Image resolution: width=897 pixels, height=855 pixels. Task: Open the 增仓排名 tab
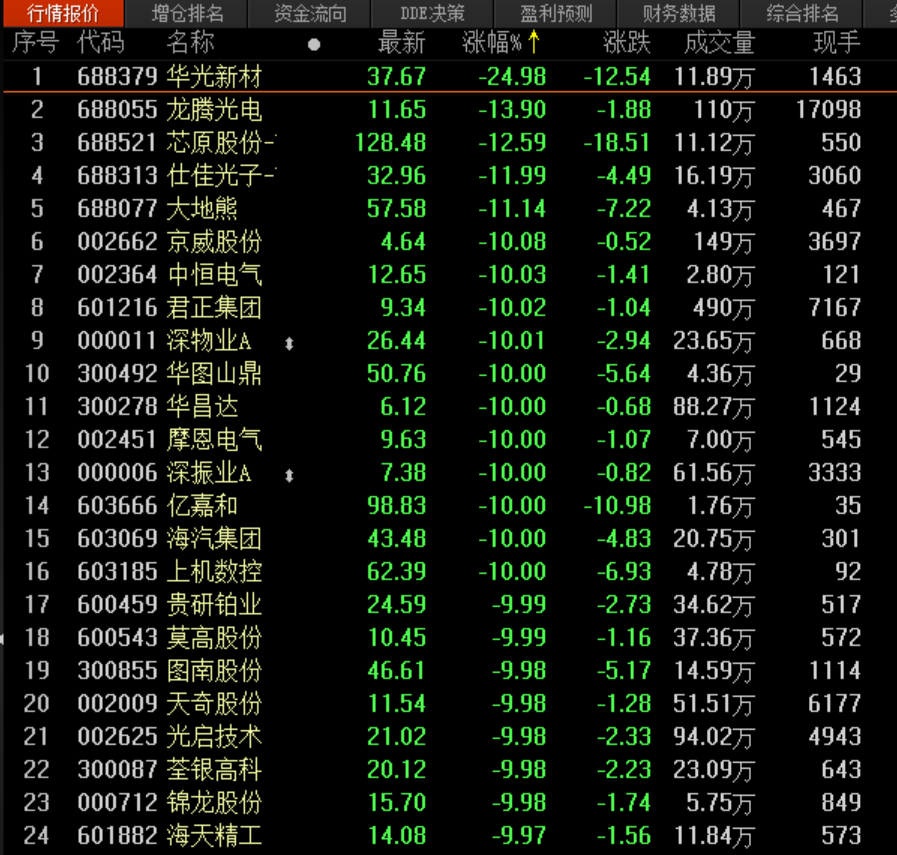187,13
